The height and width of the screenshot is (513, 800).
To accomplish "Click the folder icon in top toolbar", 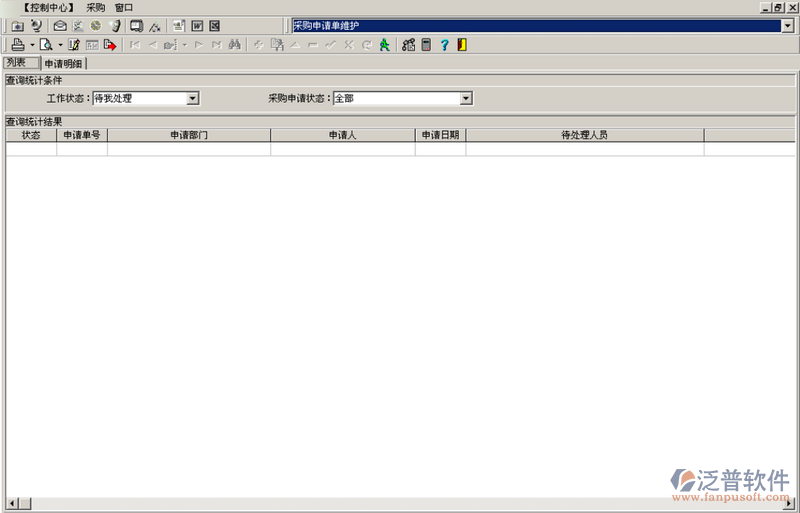I will coord(18,26).
